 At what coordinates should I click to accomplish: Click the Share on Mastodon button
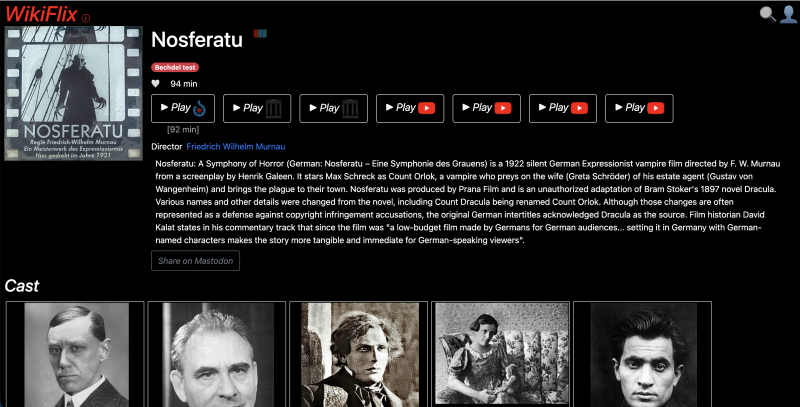coord(195,261)
